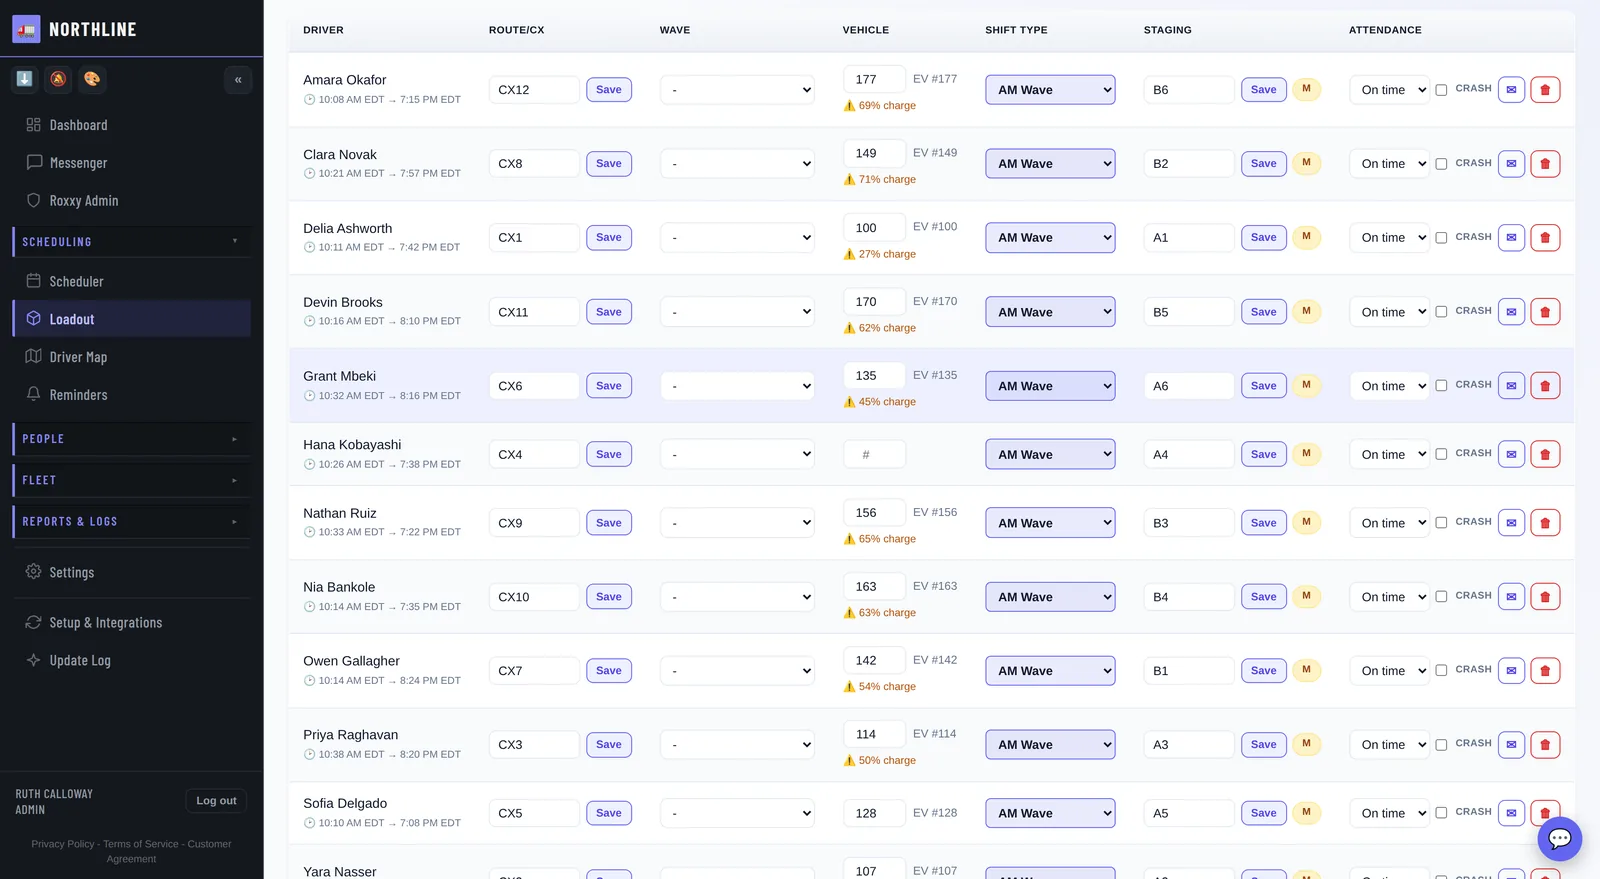This screenshot has height=879, width=1600.
Task: Open Reminders in the sidebar
Action: tap(132, 395)
